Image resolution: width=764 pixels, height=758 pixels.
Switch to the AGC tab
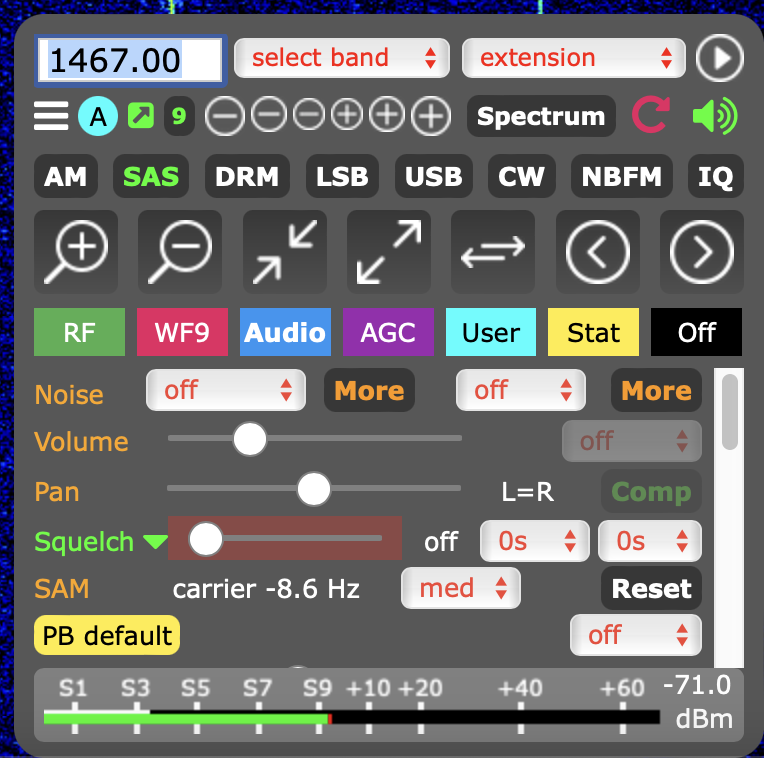pyautogui.click(x=388, y=332)
